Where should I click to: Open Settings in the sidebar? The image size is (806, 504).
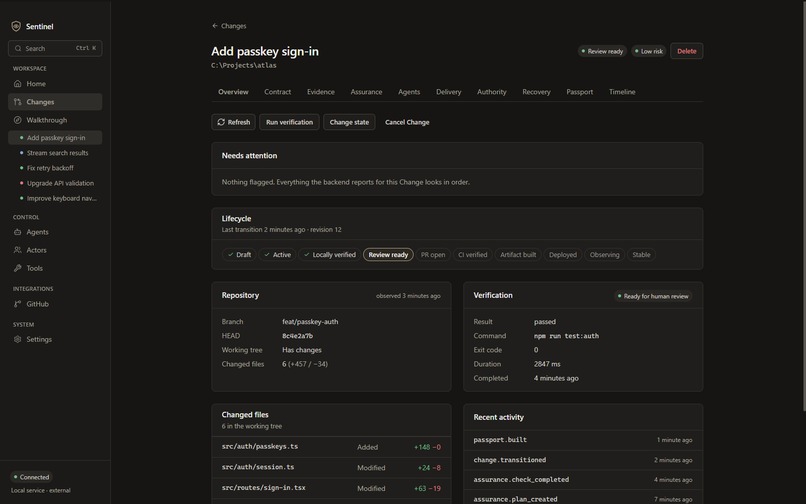click(55, 339)
